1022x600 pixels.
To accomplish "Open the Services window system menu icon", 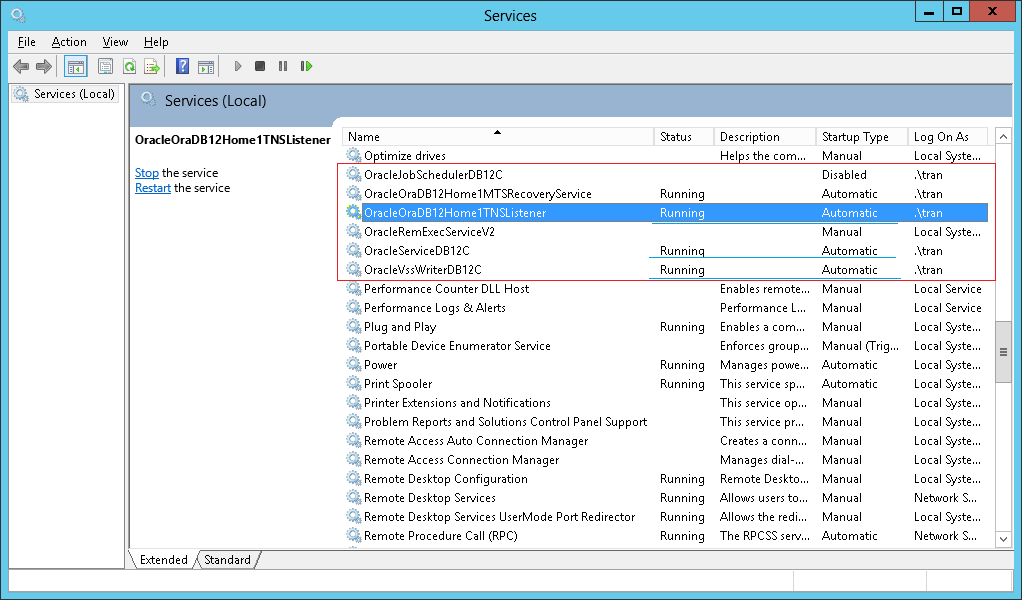I will tap(18, 14).
